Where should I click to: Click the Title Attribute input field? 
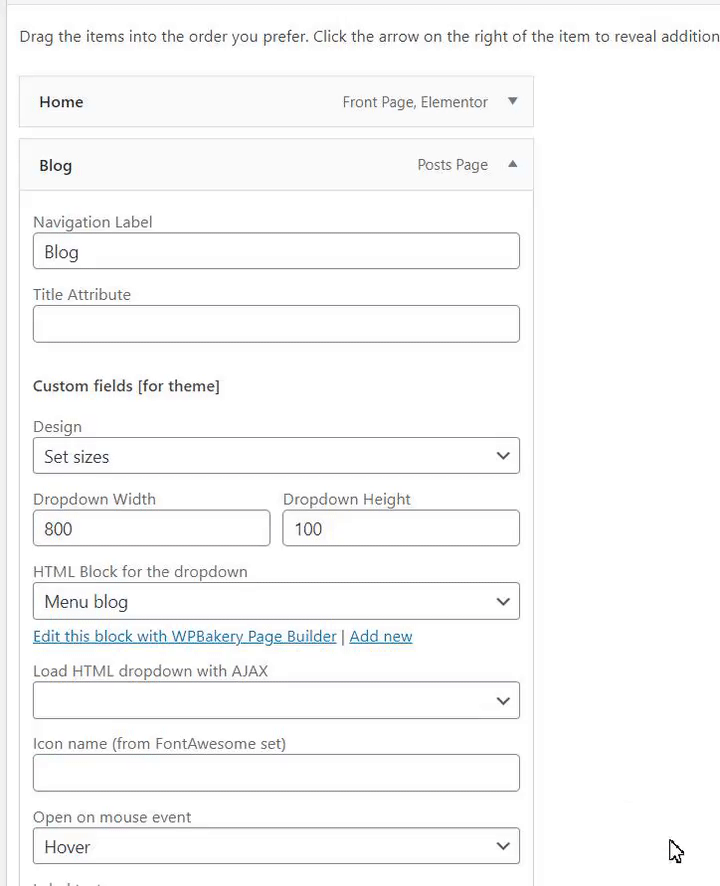(x=276, y=324)
